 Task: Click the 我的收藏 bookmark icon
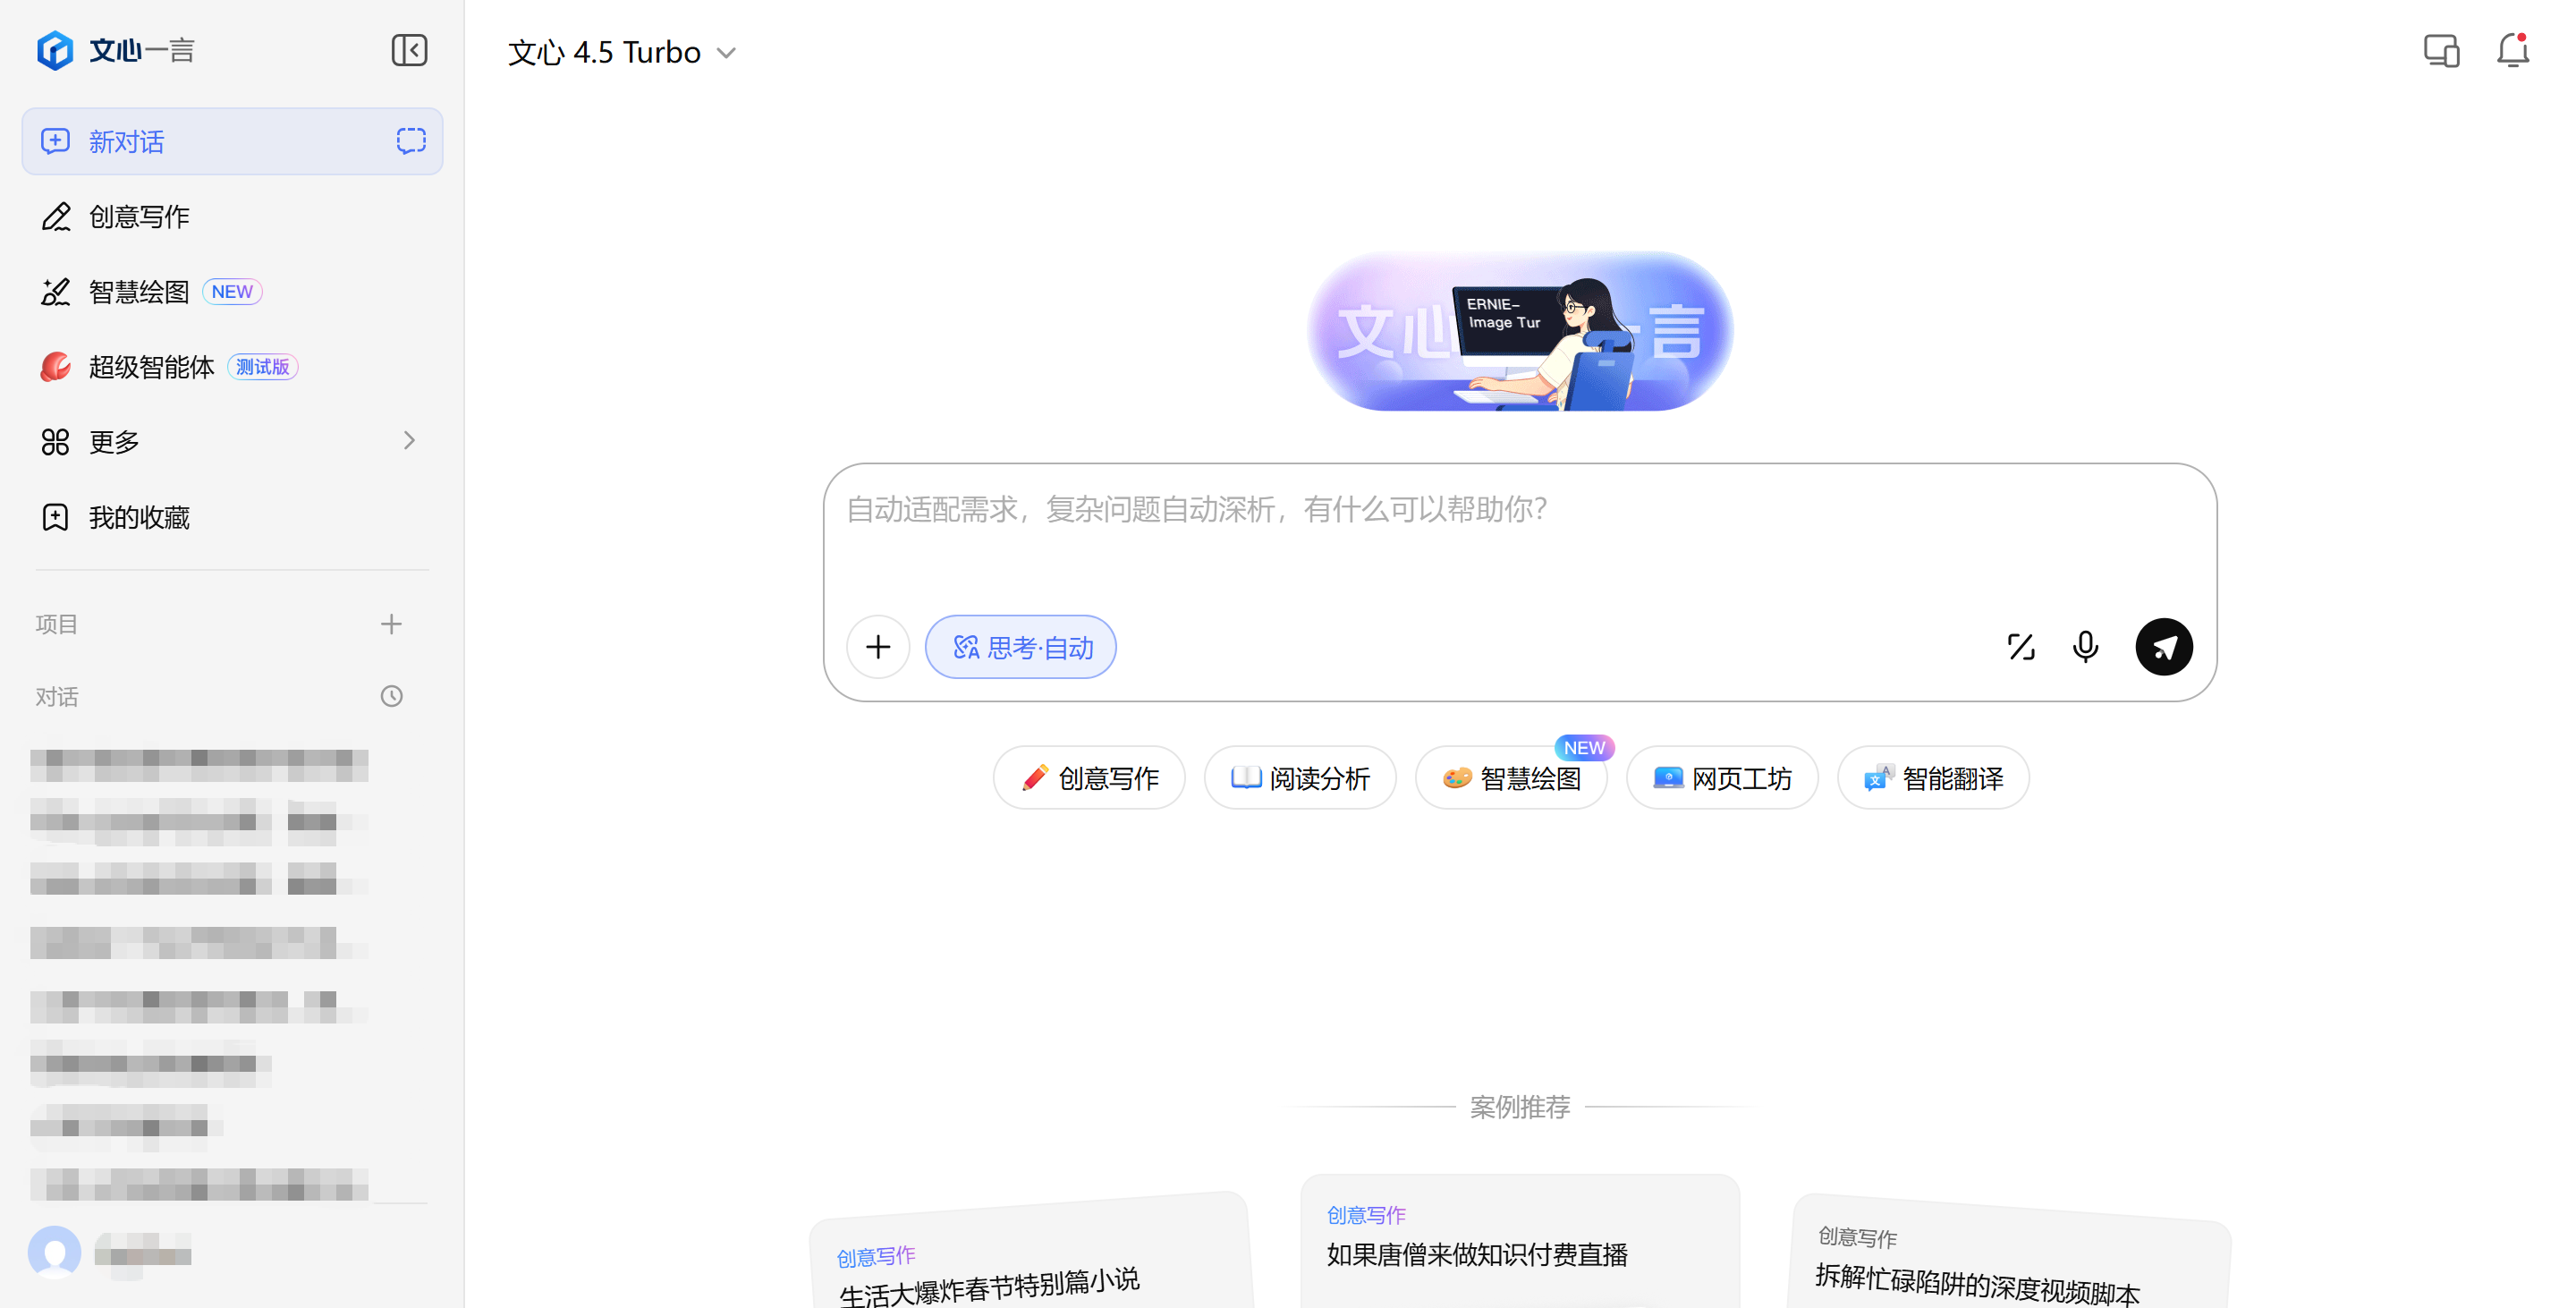[x=56, y=517]
